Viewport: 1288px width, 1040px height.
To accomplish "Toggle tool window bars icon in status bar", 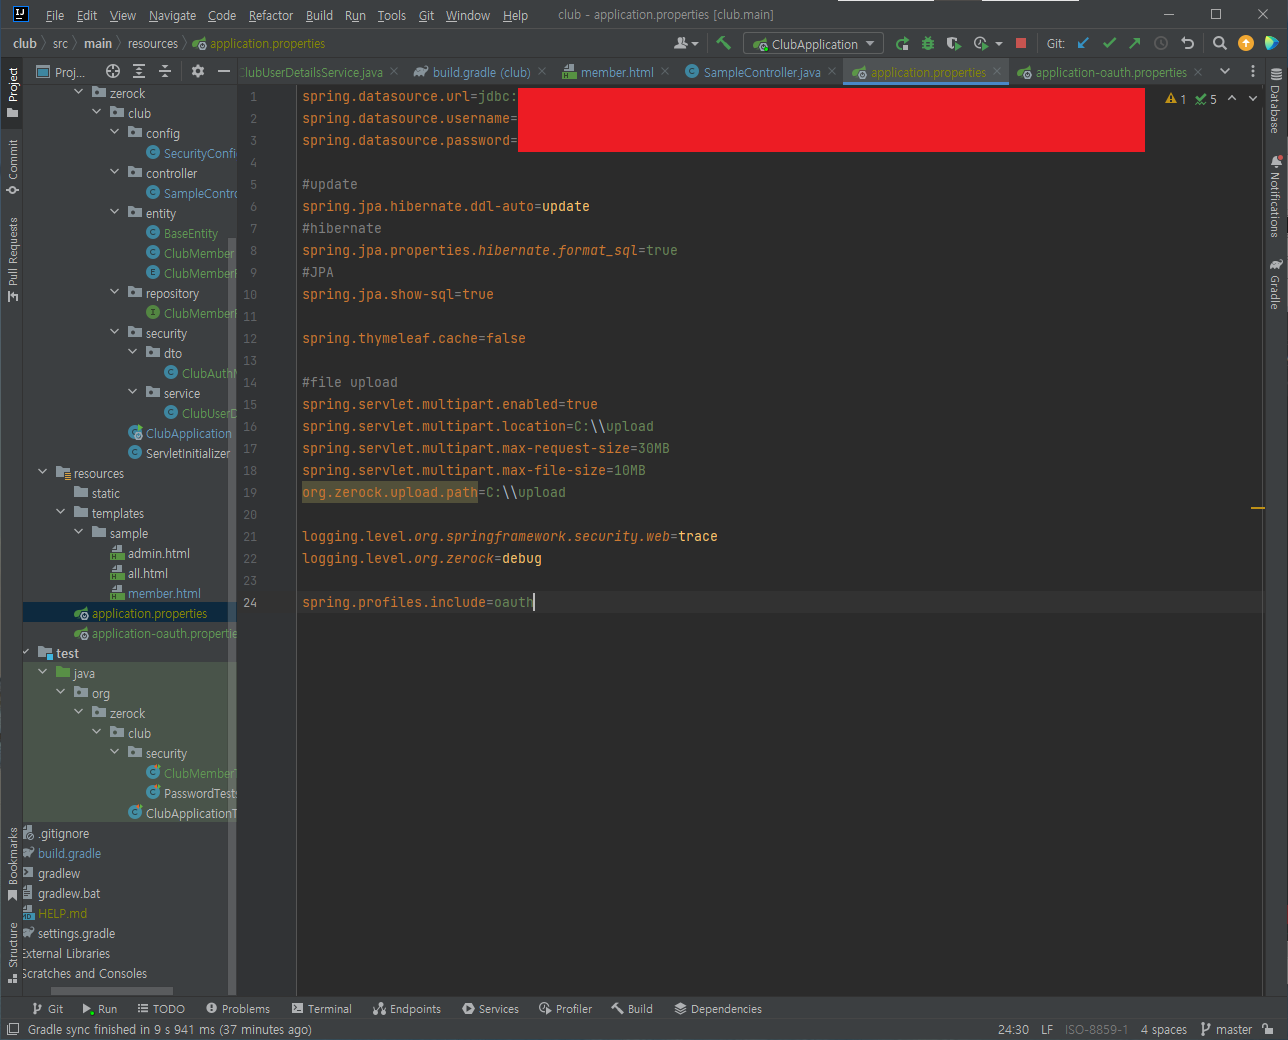I will [13, 1029].
